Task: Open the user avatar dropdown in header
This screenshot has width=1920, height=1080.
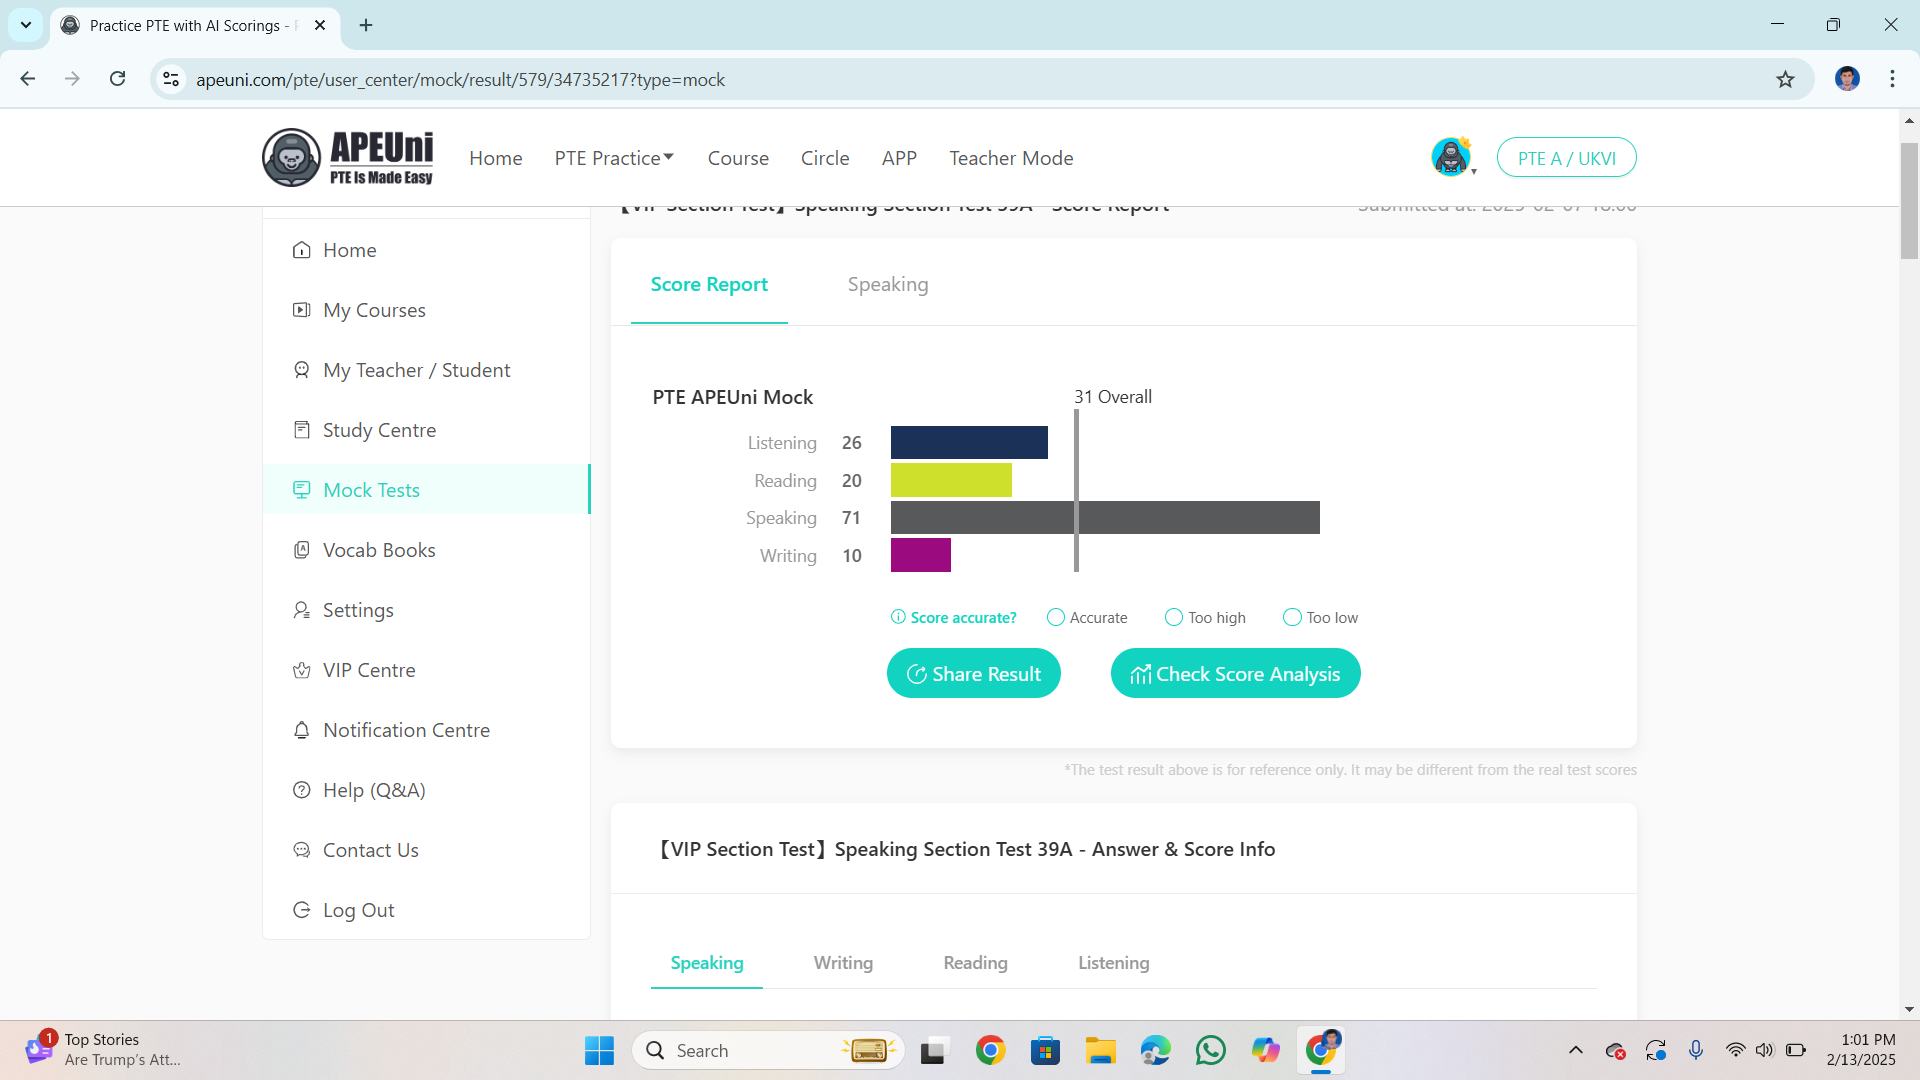Action: tap(1453, 158)
